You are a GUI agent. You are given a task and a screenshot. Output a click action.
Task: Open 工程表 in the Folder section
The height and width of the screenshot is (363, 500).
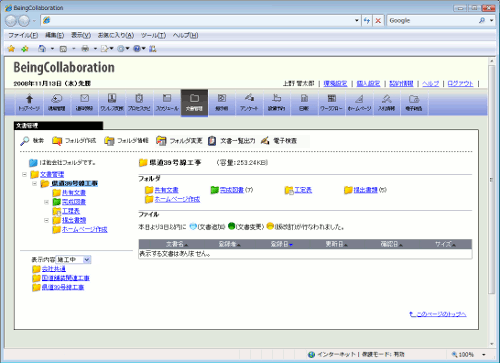pos(303,190)
